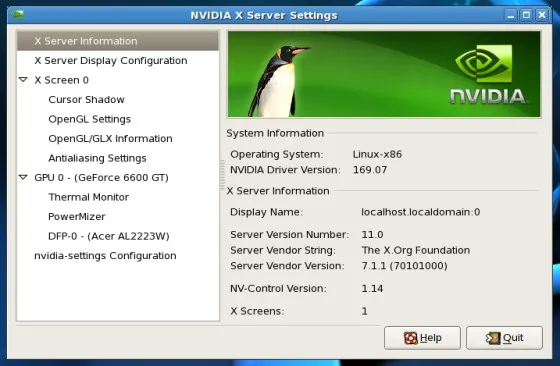Click the X Screens value 1
Image resolution: width=560 pixels, height=366 pixels.
click(364, 311)
